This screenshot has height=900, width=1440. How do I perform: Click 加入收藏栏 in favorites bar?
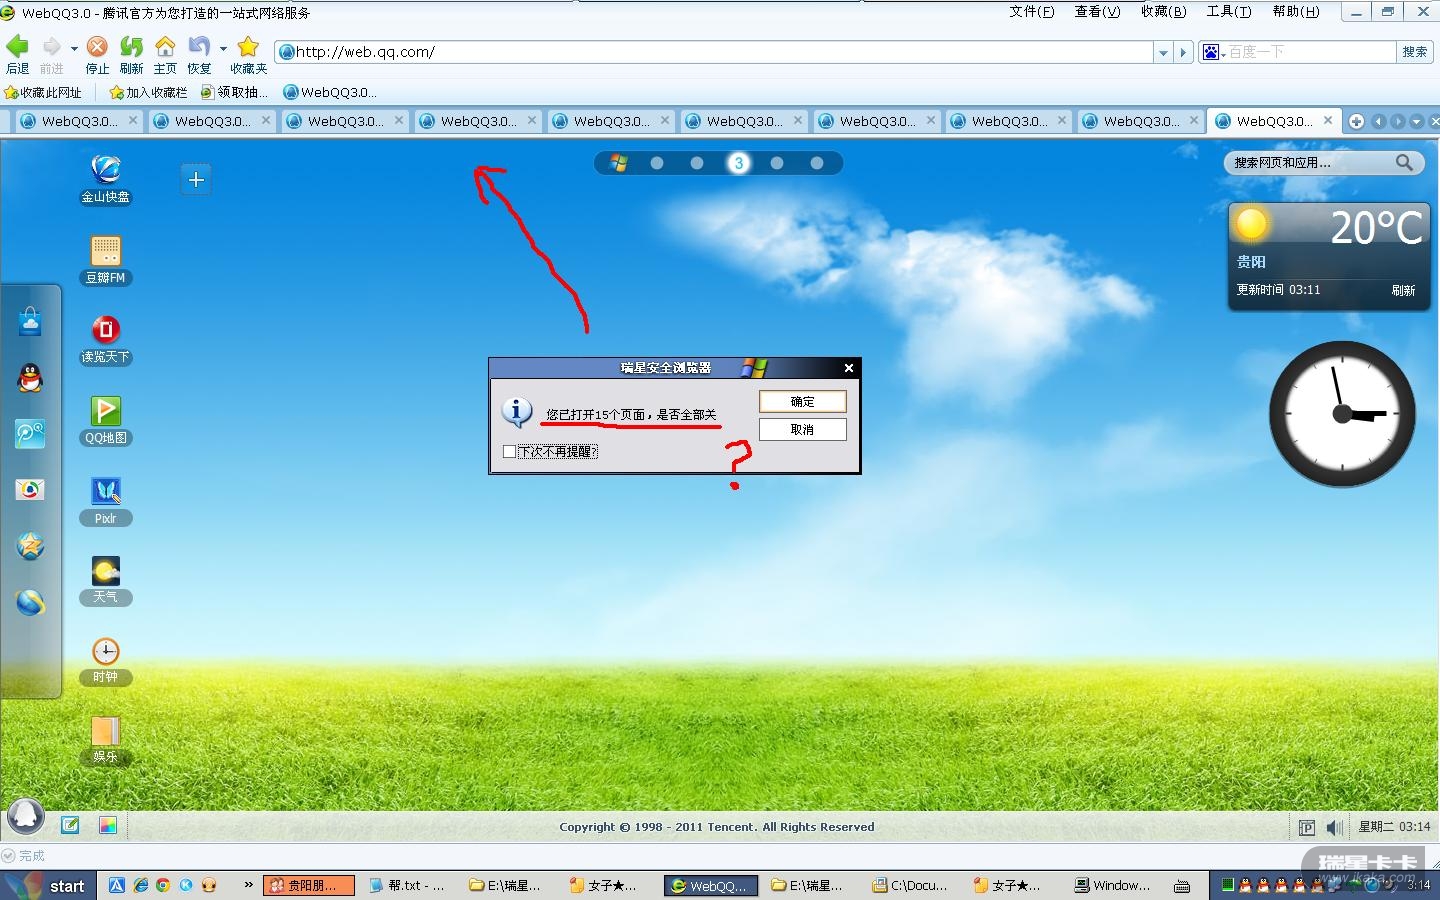click(x=149, y=92)
